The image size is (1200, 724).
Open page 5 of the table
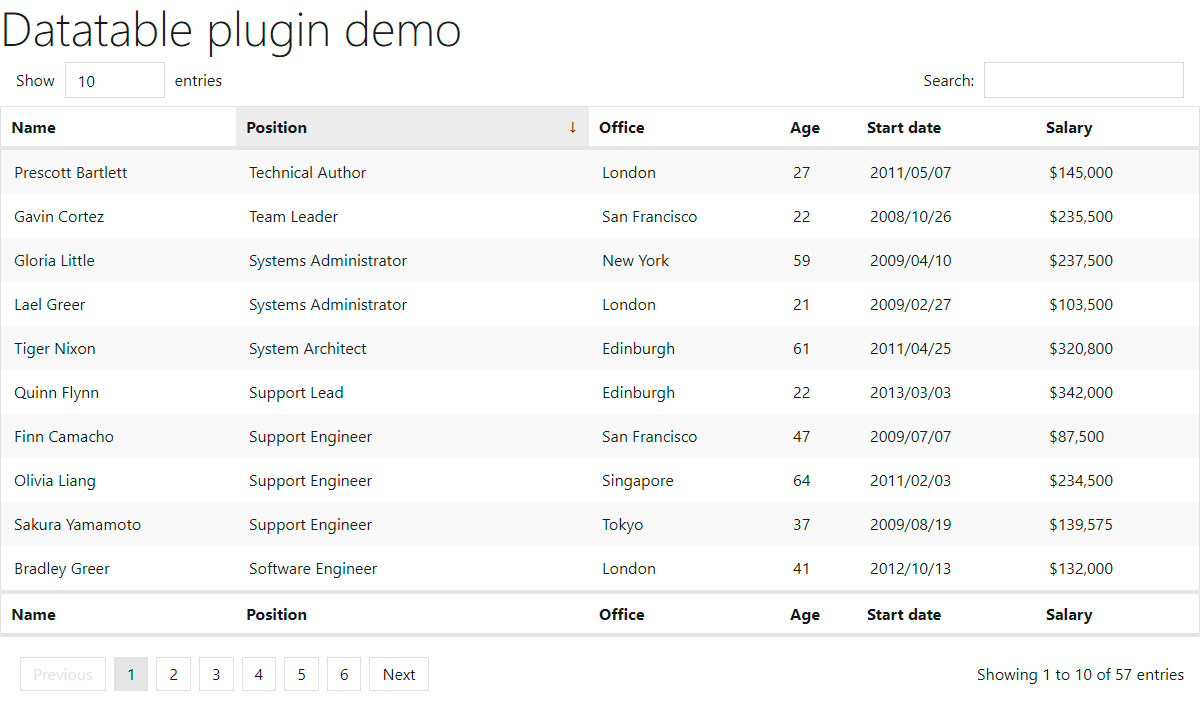click(301, 674)
